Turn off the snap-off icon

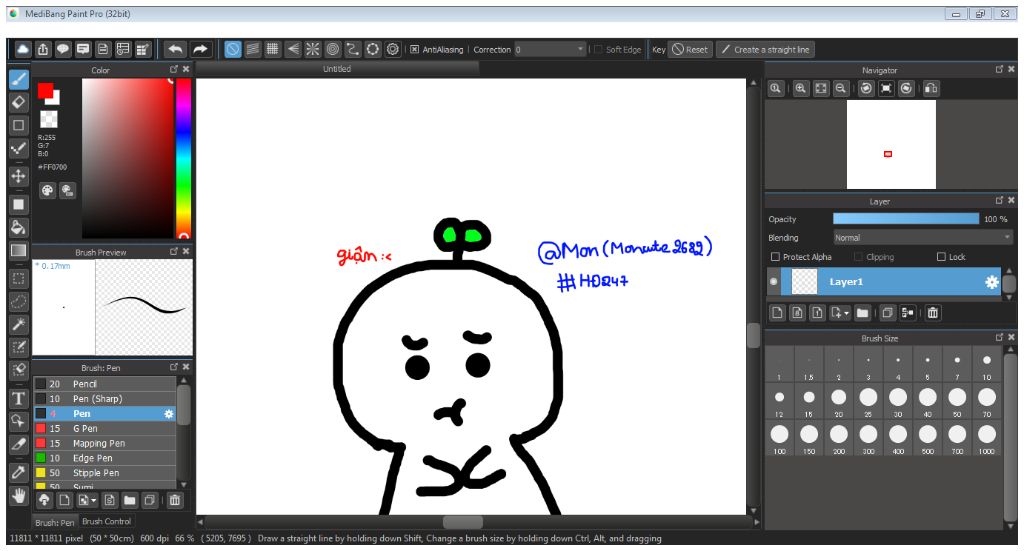pyautogui.click(x=232, y=49)
